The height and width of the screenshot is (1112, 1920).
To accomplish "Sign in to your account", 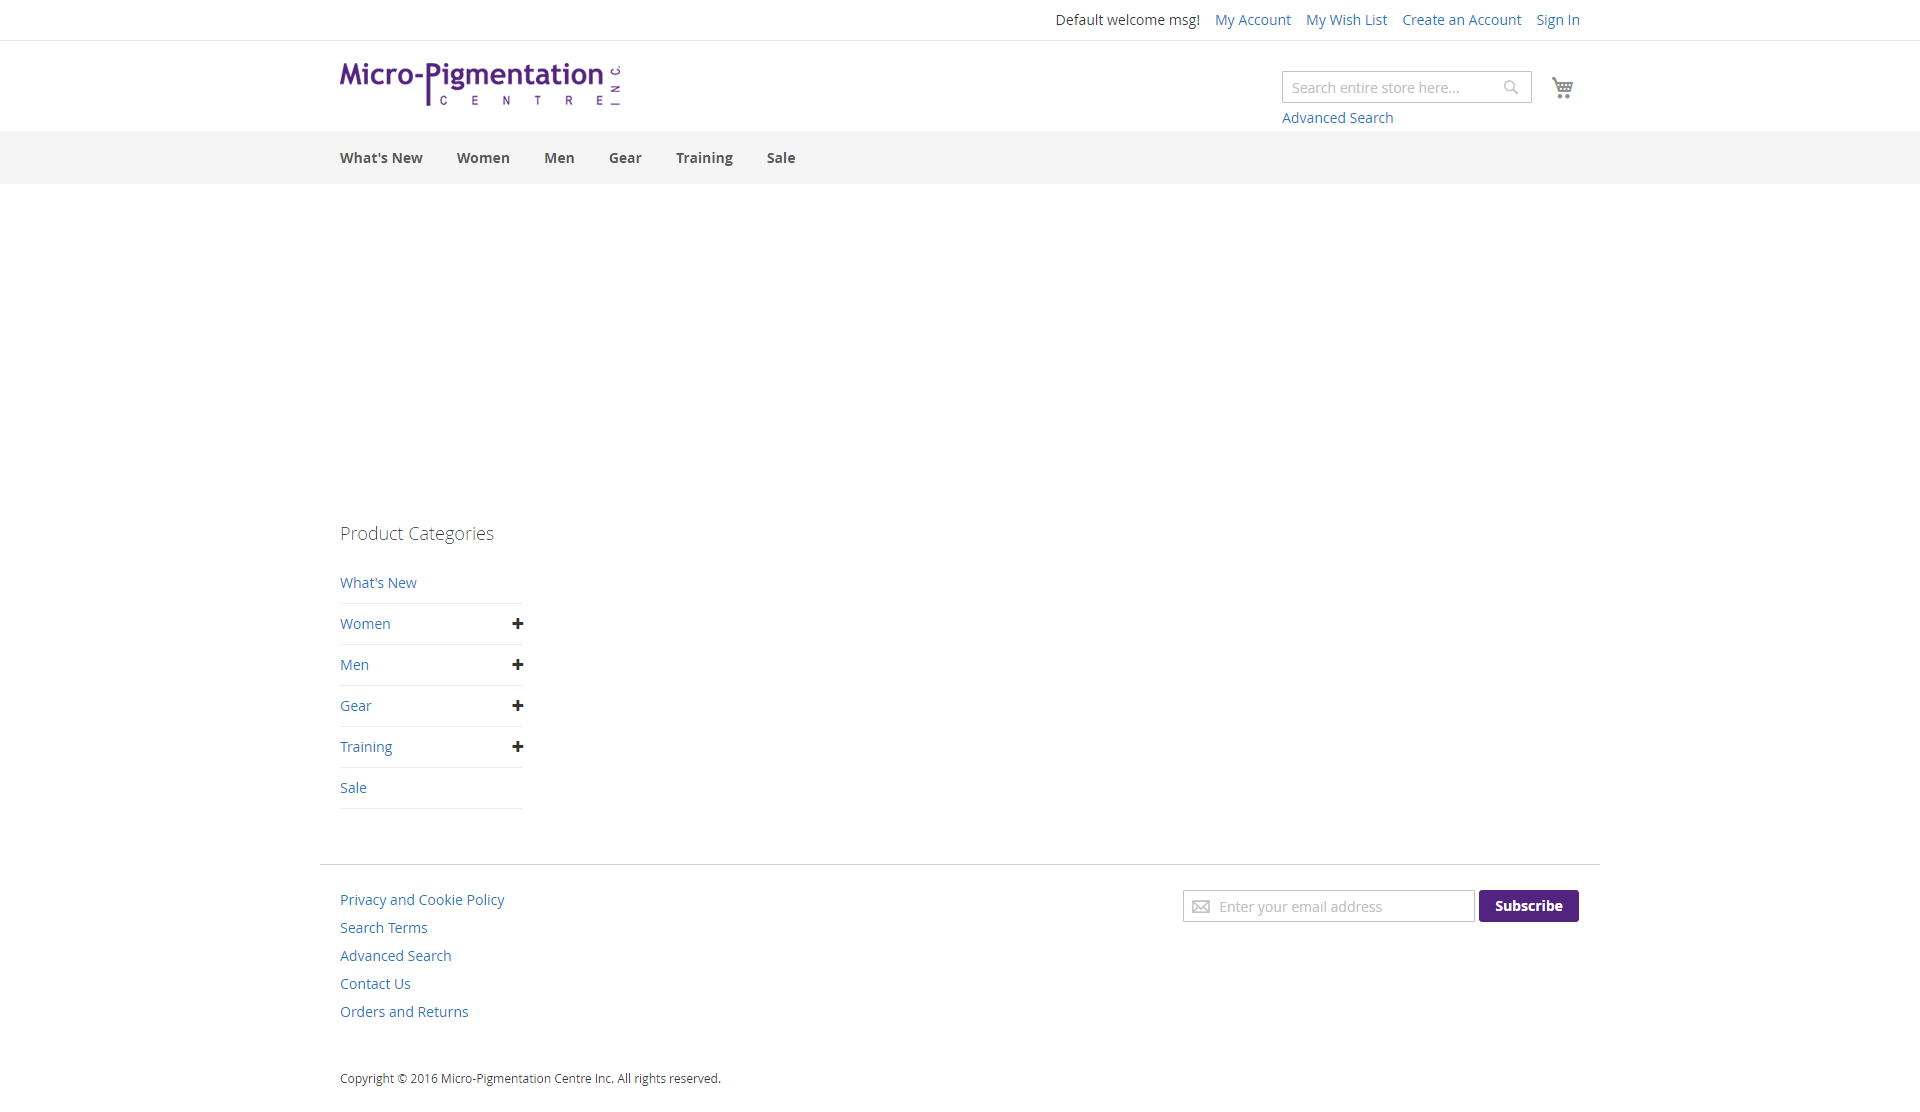I will tap(1558, 19).
